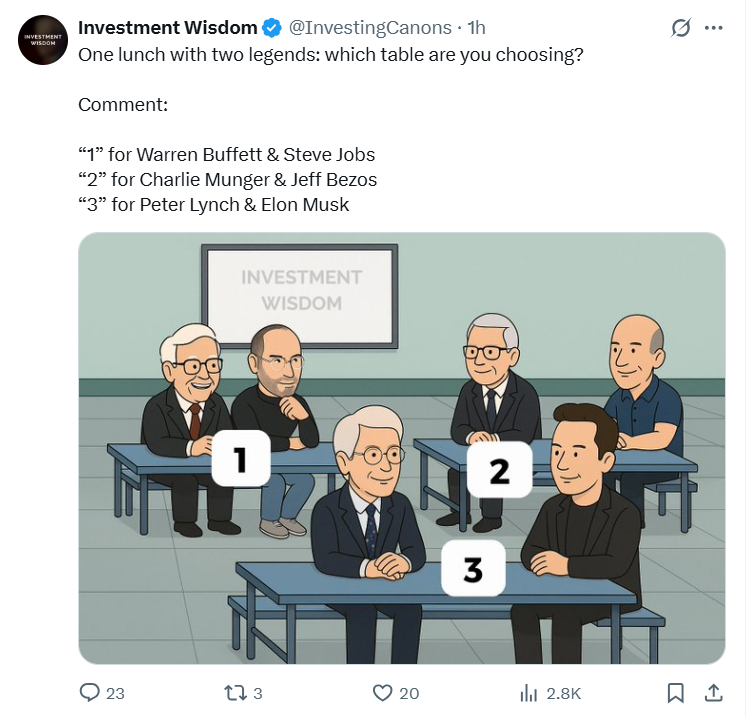The image size is (747, 716).
Task: Click the table number 1 label
Action: click(241, 459)
